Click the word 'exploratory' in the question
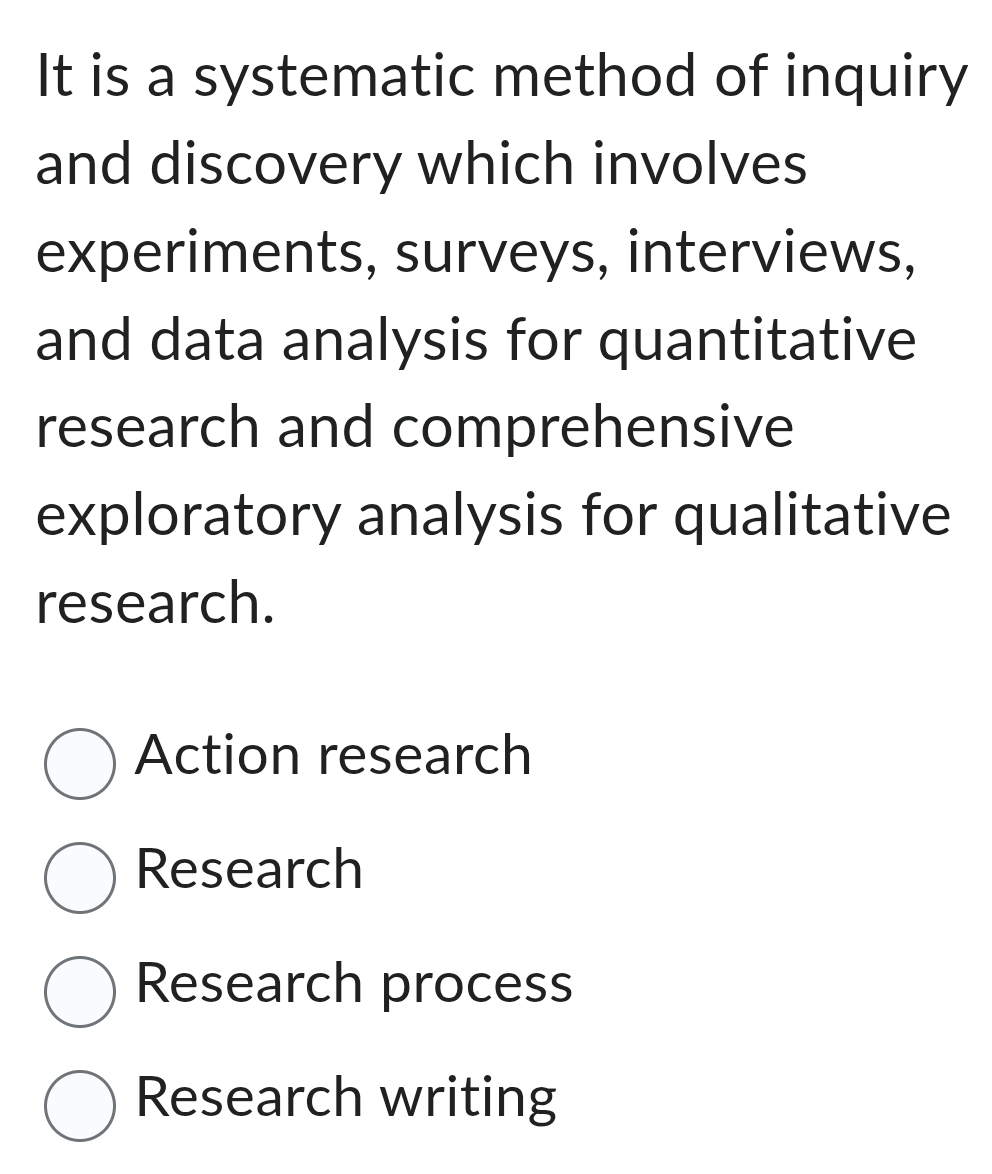This screenshot has height=1174, width=992. (188, 516)
